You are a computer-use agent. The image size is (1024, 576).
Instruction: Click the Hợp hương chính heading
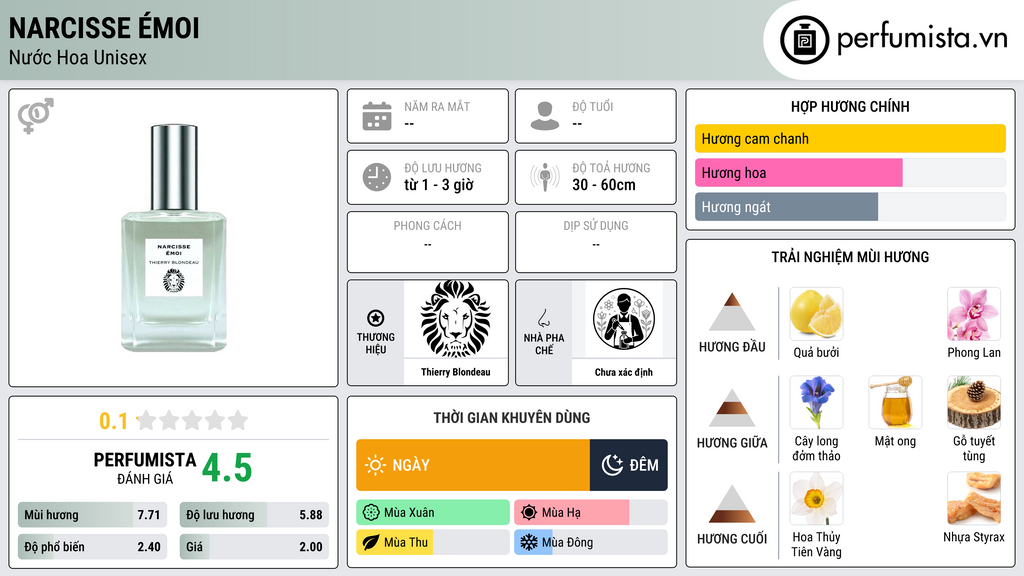(x=850, y=106)
